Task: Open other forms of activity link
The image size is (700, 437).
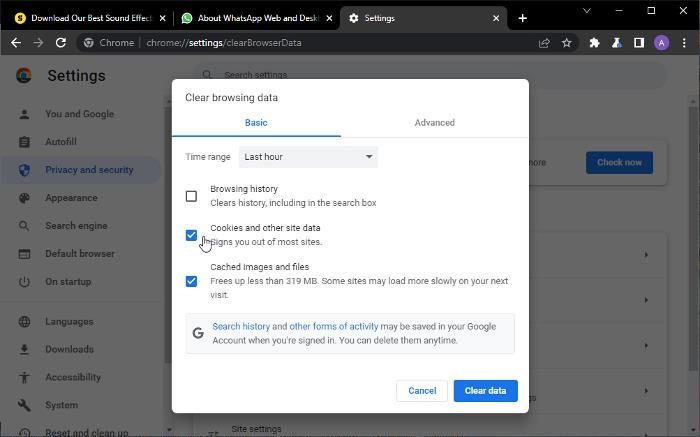Action: [x=333, y=327]
